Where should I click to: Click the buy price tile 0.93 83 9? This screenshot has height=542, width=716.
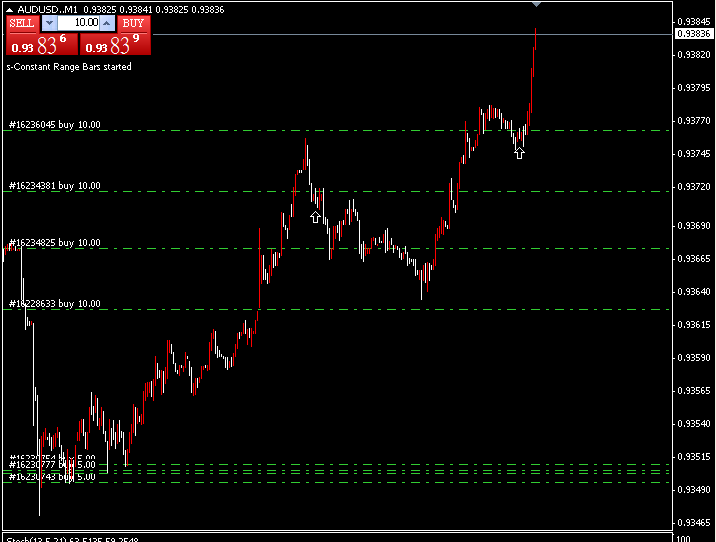tap(115, 44)
